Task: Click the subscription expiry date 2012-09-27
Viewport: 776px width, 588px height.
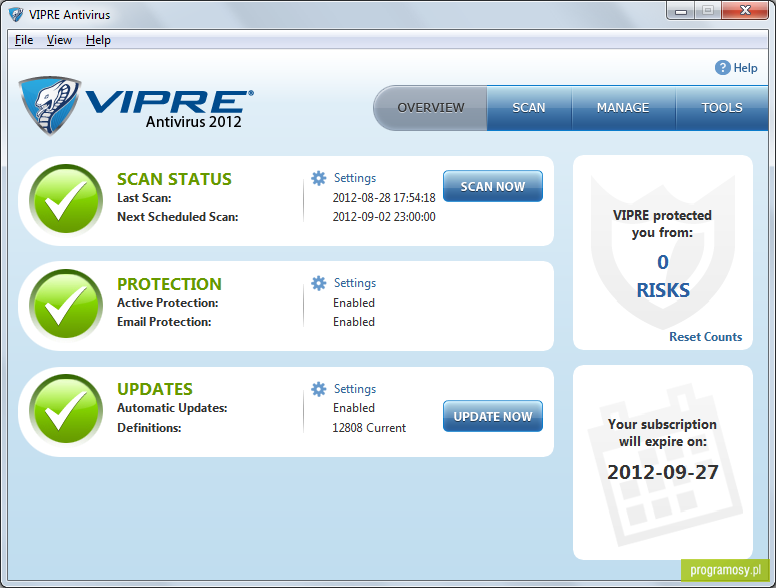Action: coord(663,472)
